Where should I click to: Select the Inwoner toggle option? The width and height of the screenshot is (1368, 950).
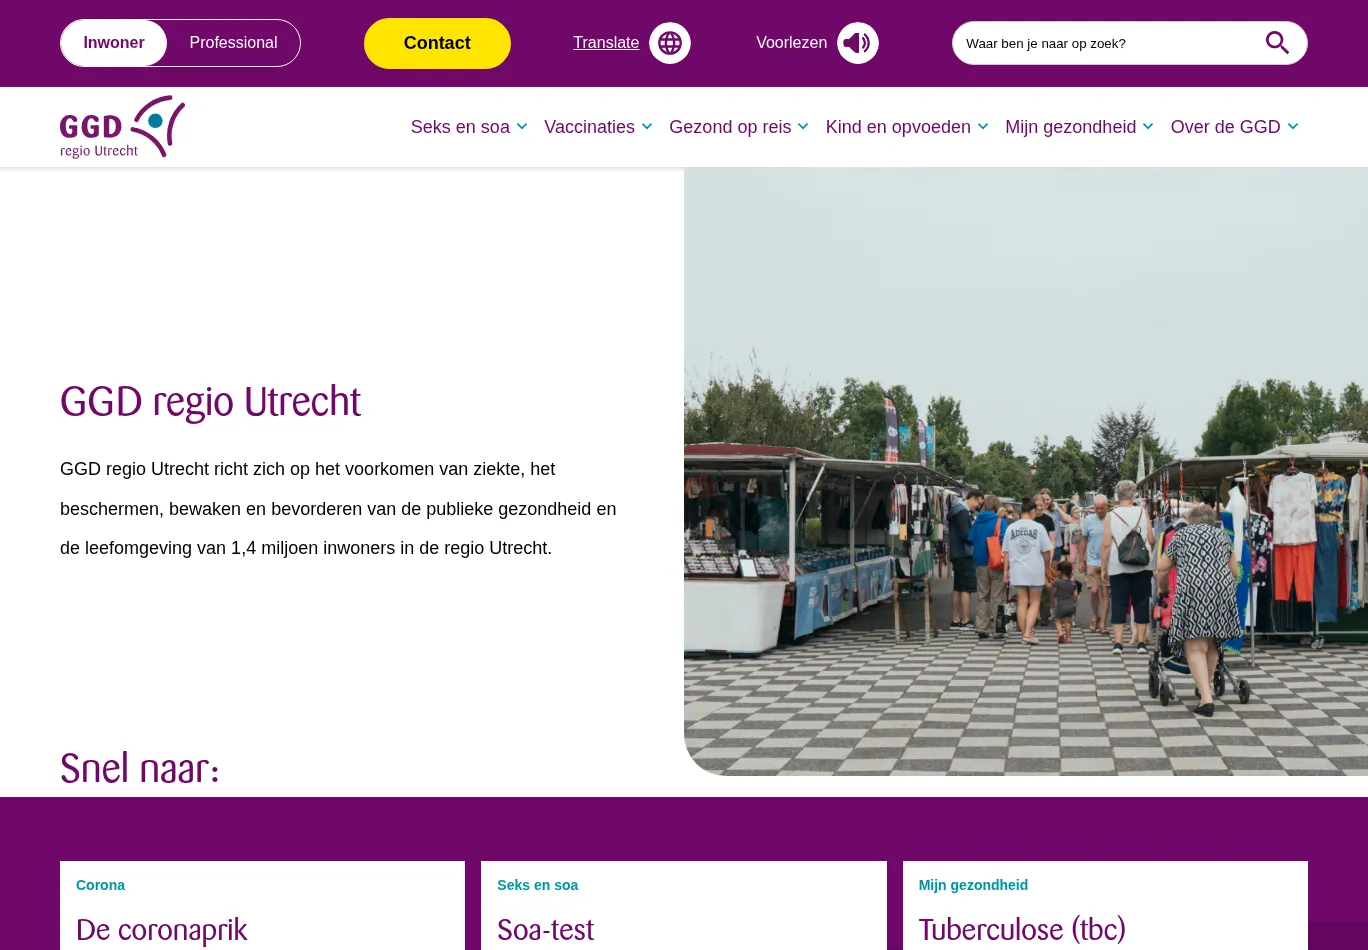(x=114, y=43)
